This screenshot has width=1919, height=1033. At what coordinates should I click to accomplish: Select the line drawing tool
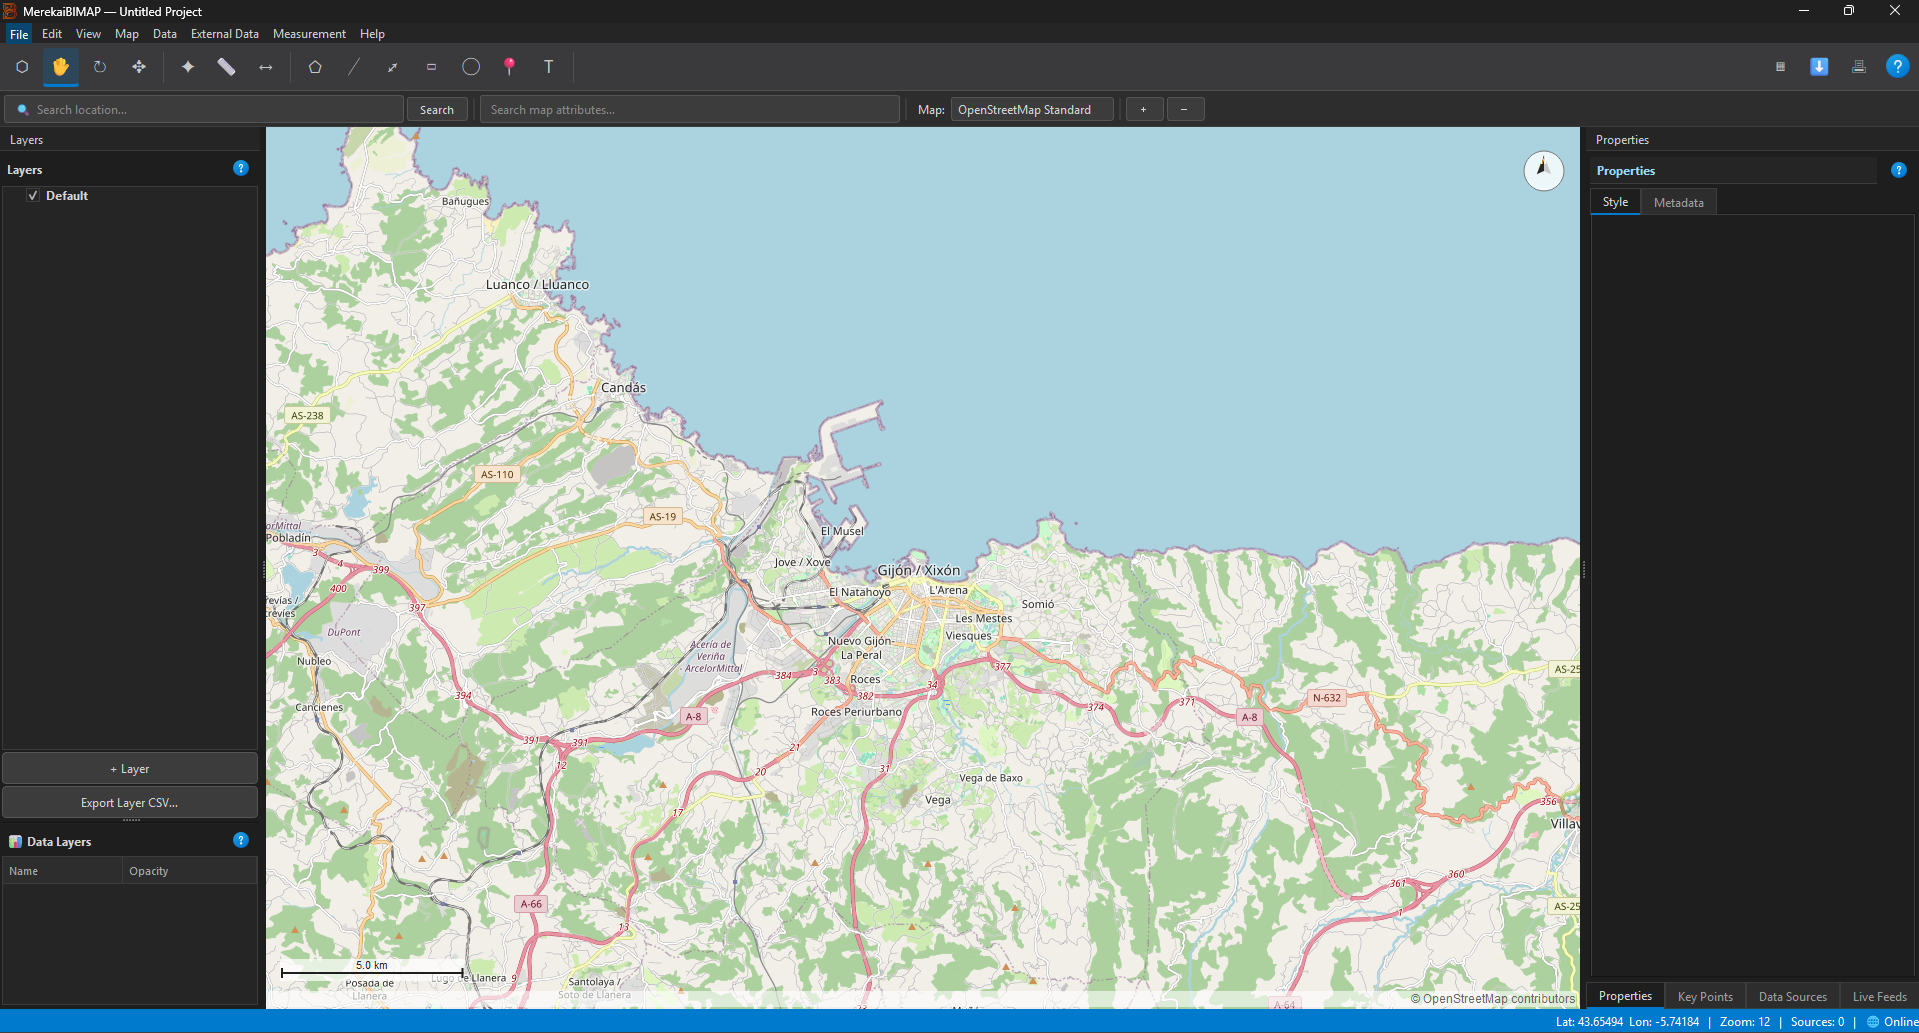tap(354, 67)
